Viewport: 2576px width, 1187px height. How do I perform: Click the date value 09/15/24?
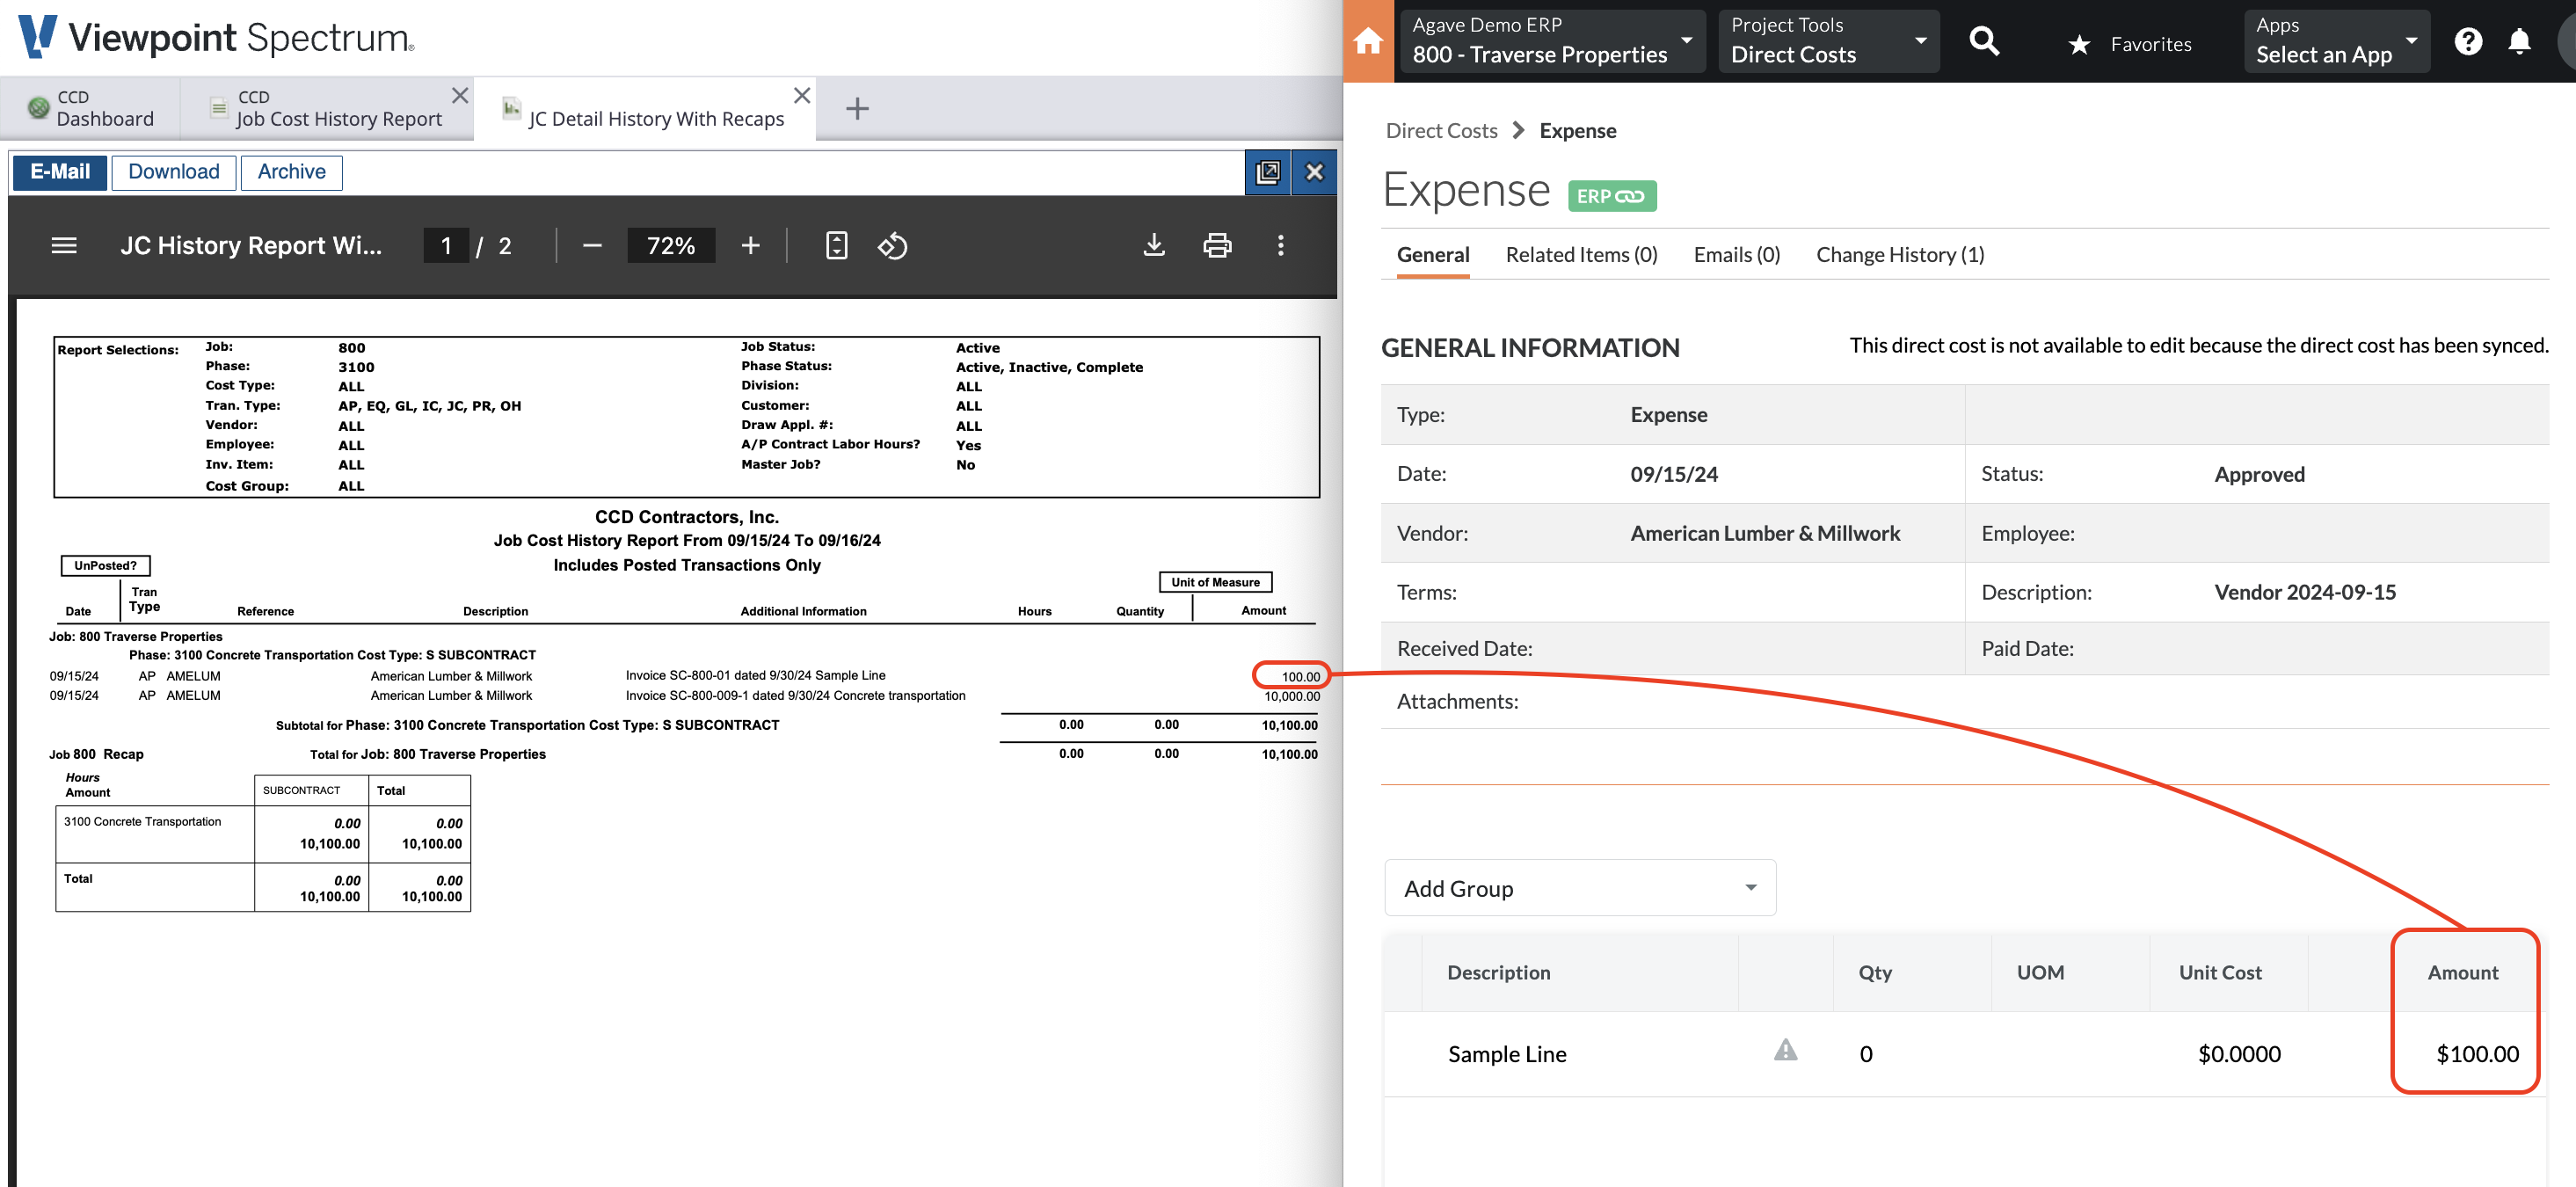coord(1674,474)
